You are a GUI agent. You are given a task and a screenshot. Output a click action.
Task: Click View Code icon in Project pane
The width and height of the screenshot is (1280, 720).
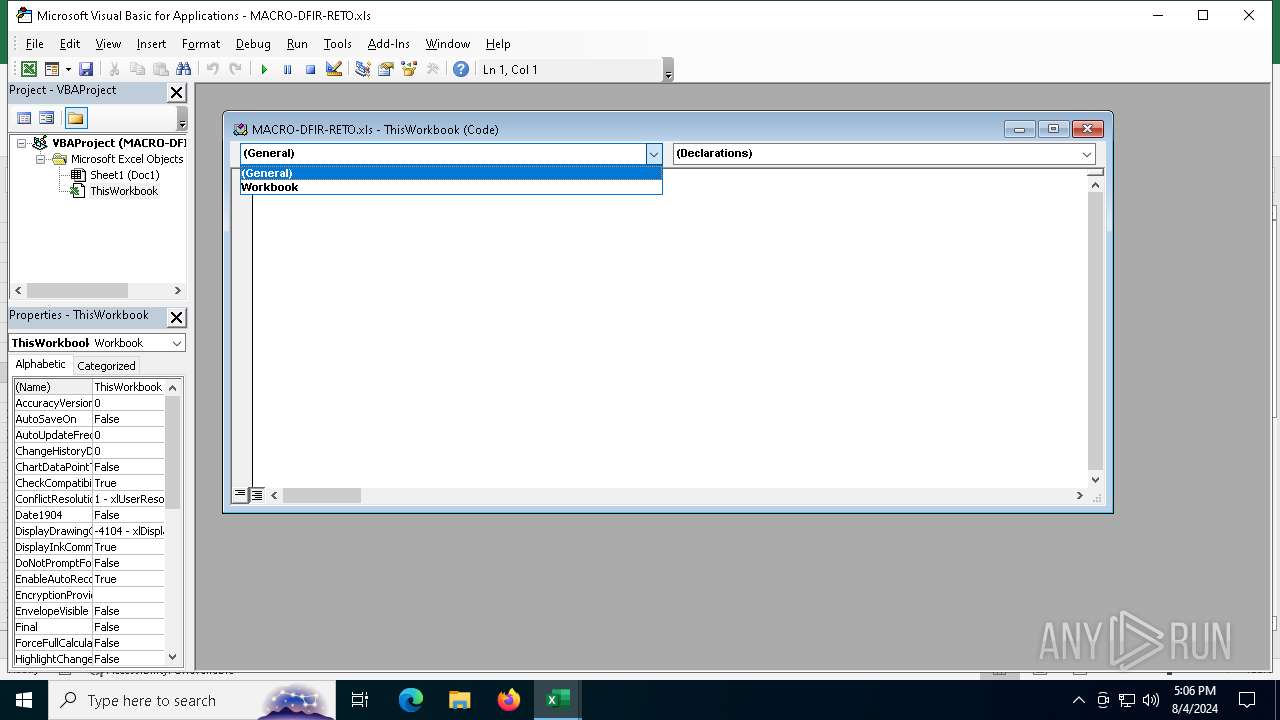coord(24,118)
